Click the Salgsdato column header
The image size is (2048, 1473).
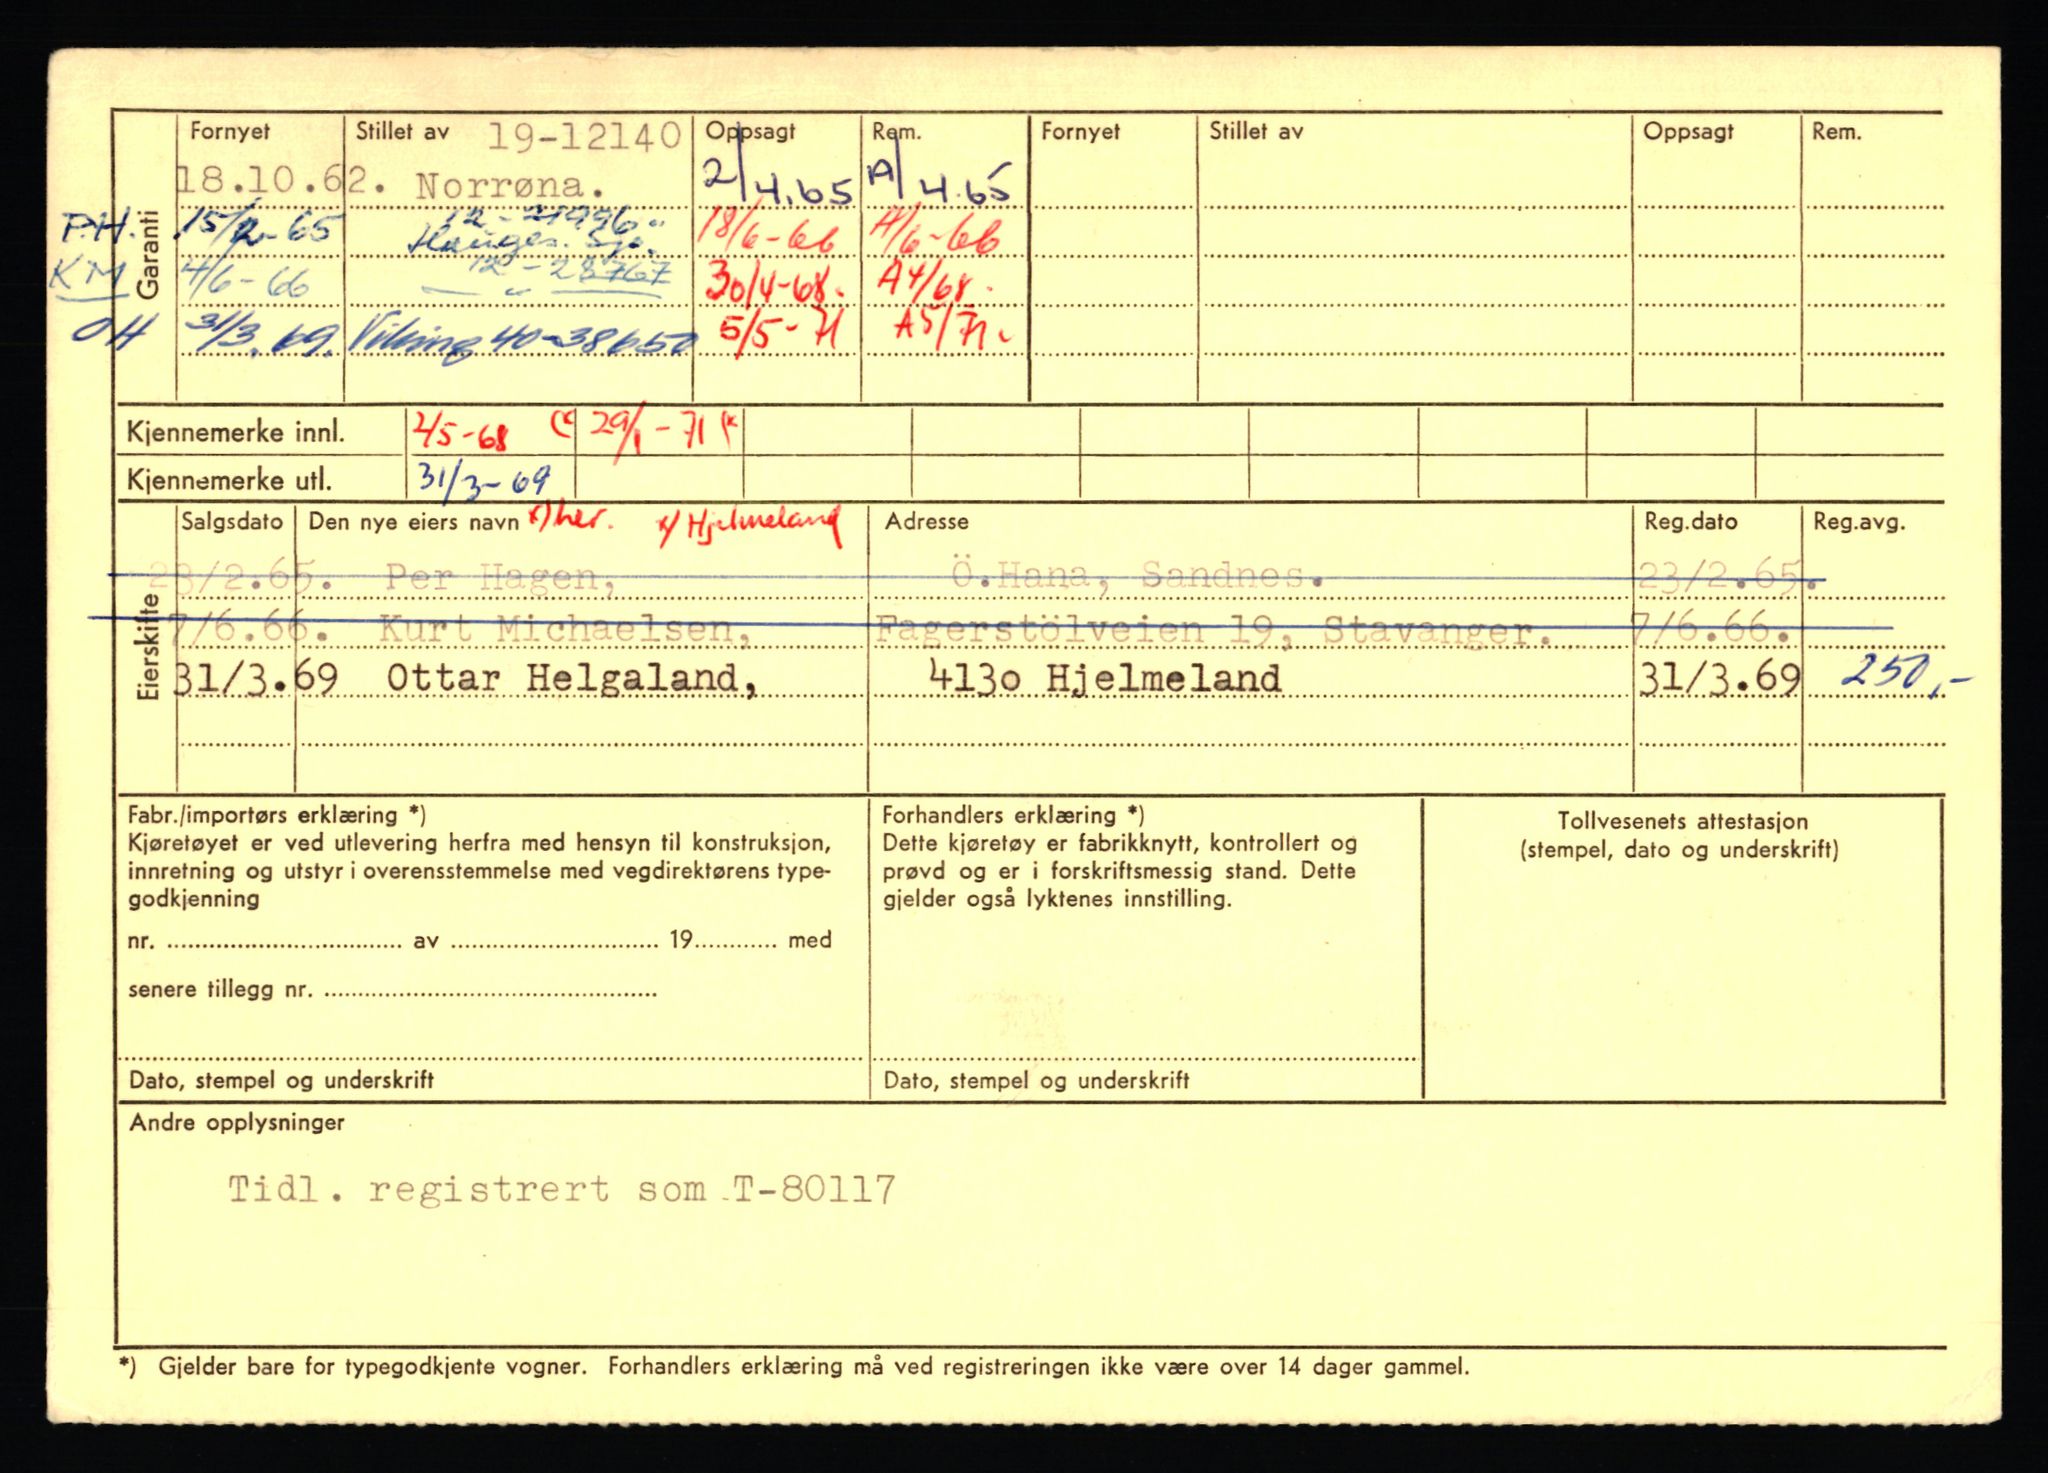[x=232, y=521]
